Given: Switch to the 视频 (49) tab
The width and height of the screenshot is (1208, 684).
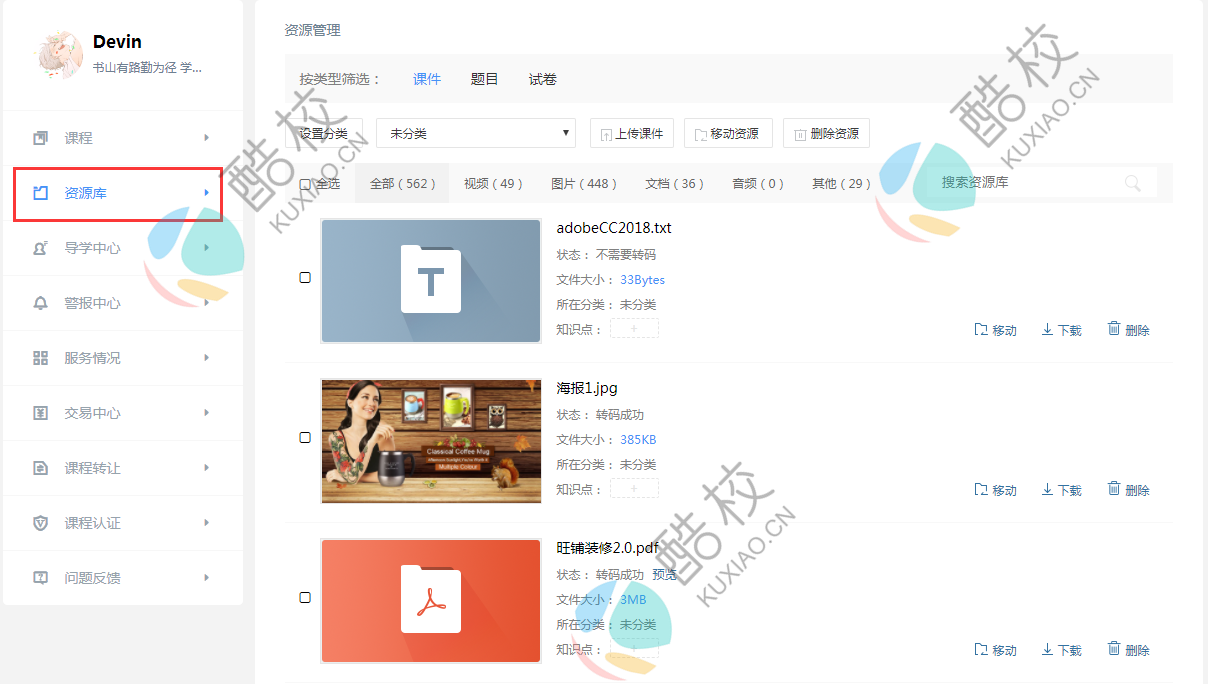Looking at the screenshot, I should [x=493, y=184].
